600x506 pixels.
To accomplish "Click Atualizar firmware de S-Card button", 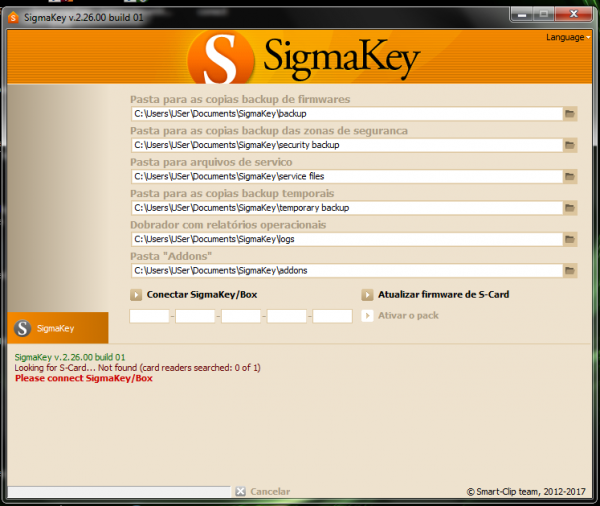I will [x=435, y=295].
